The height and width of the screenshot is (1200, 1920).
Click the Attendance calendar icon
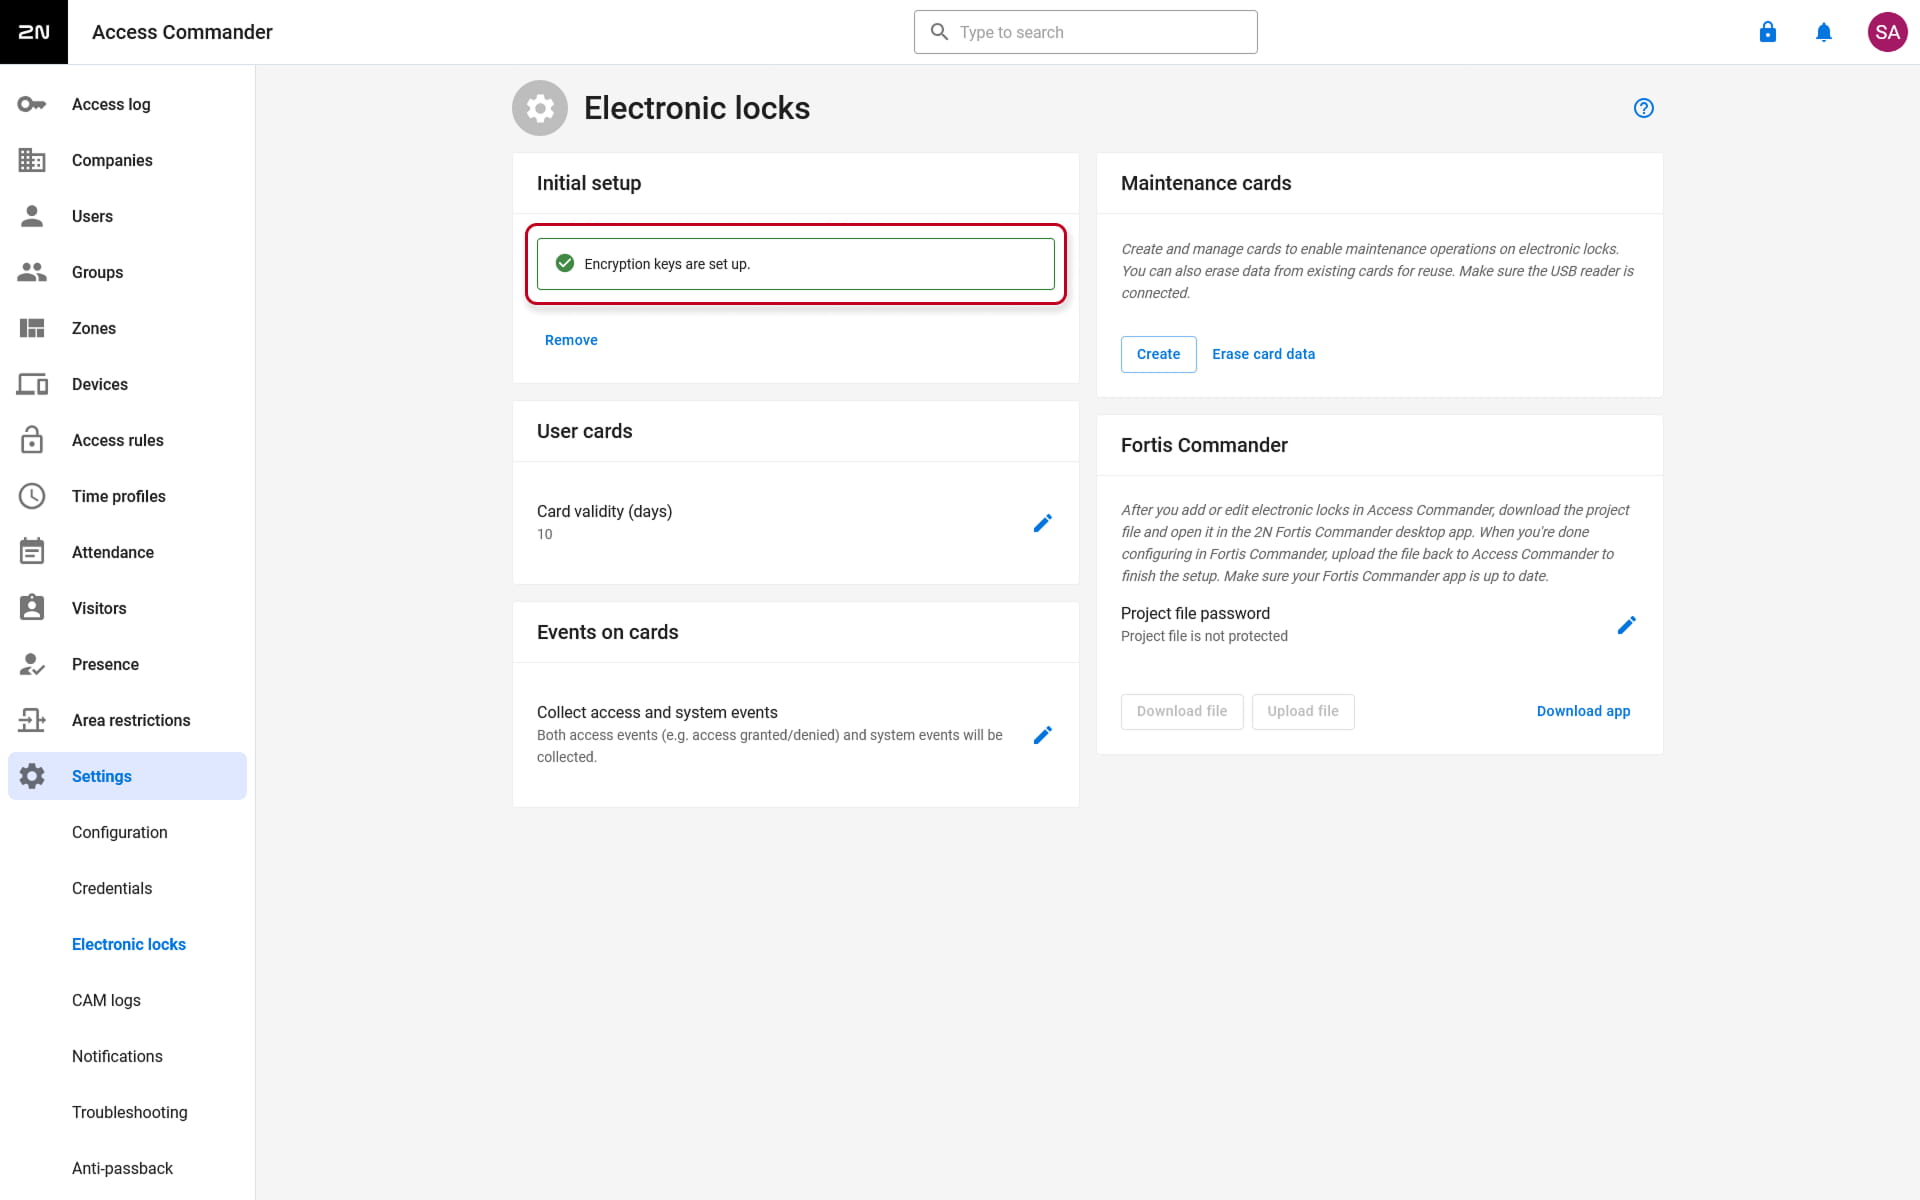click(32, 552)
